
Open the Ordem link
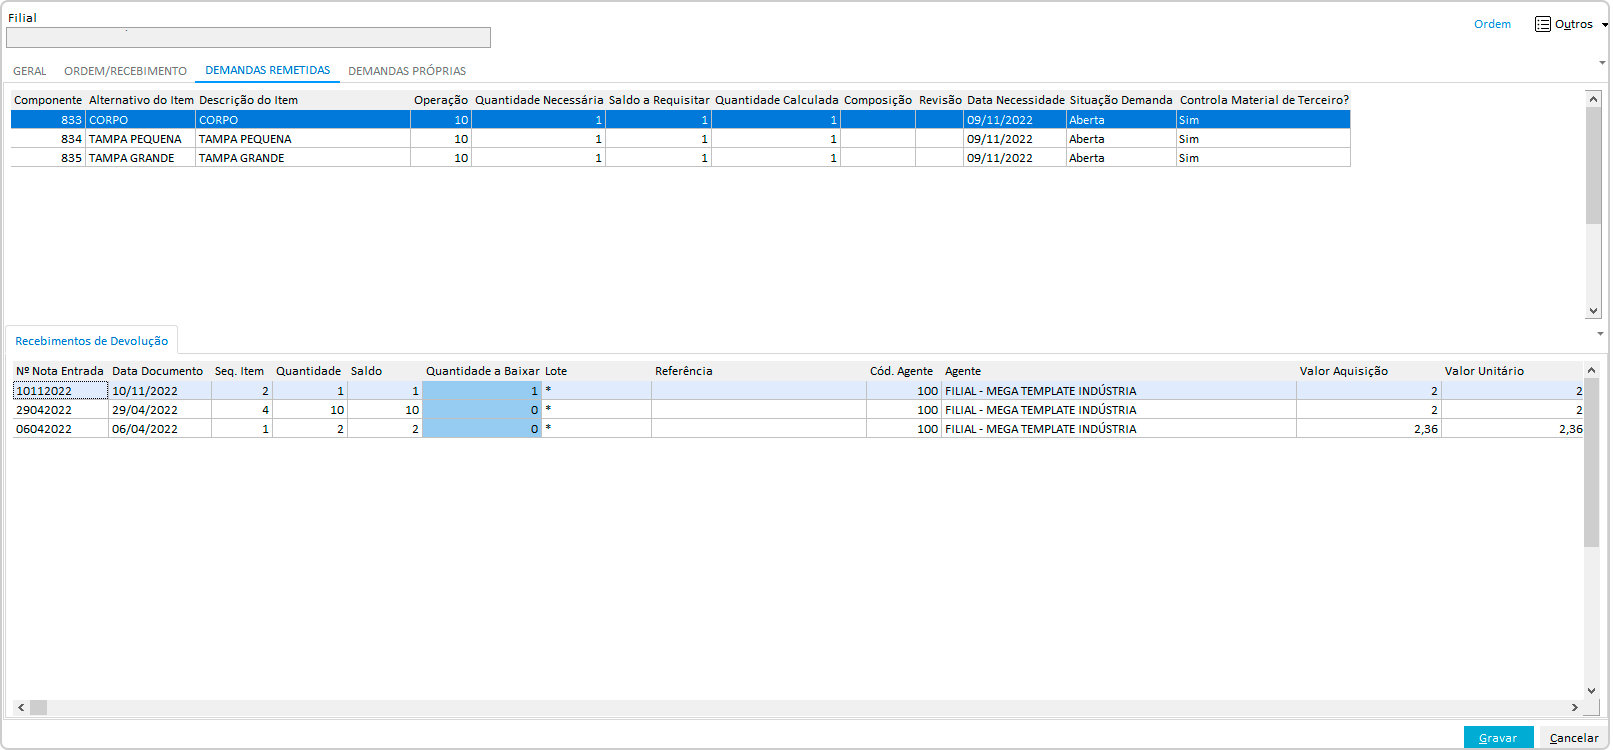coord(1492,24)
